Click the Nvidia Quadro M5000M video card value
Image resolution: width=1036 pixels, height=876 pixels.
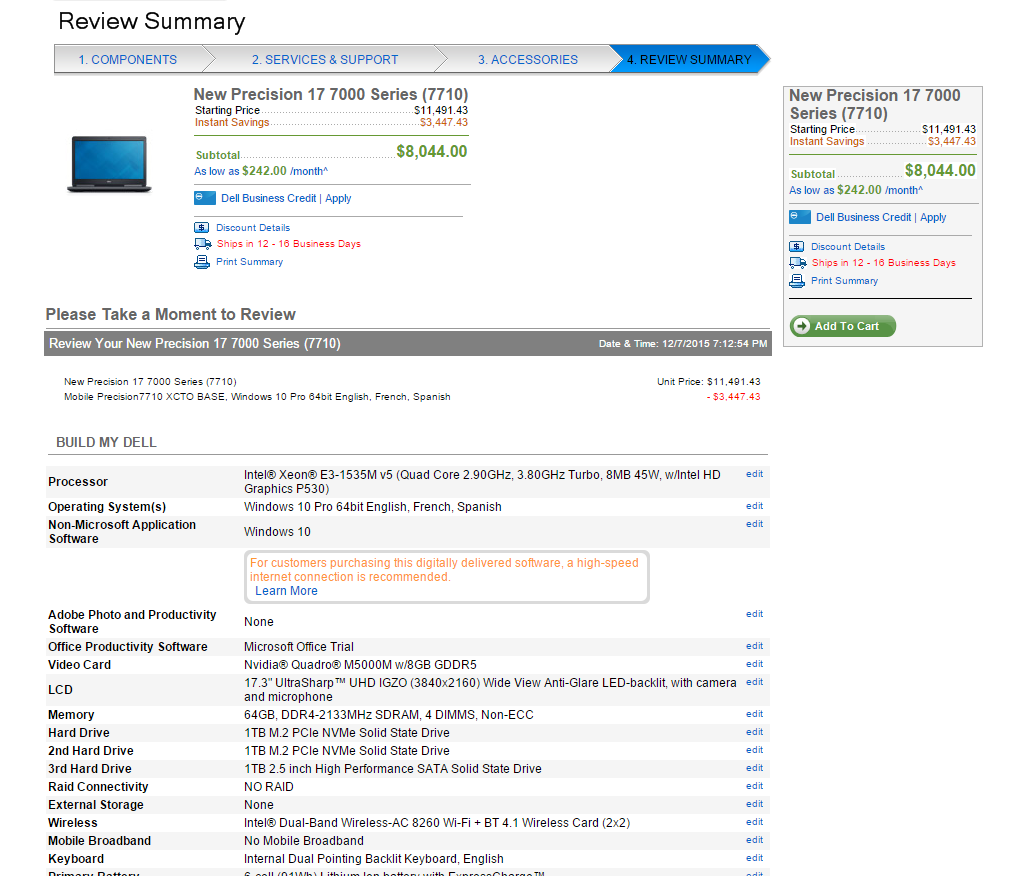tap(360, 665)
